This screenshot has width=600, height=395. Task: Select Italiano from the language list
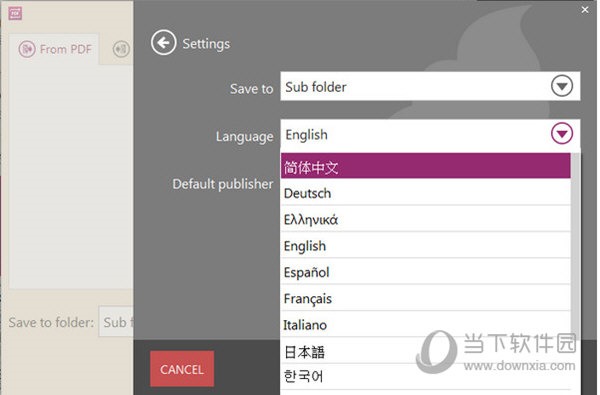click(x=426, y=325)
